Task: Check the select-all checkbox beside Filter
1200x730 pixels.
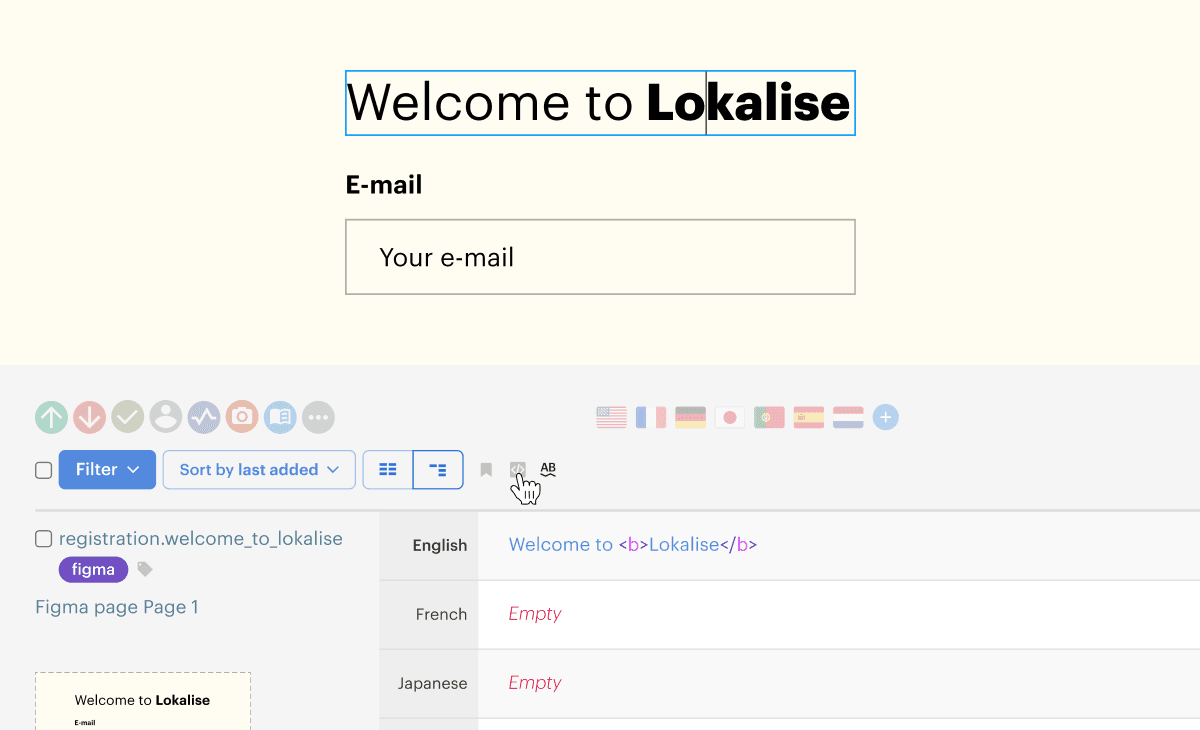Action: pos(44,470)
